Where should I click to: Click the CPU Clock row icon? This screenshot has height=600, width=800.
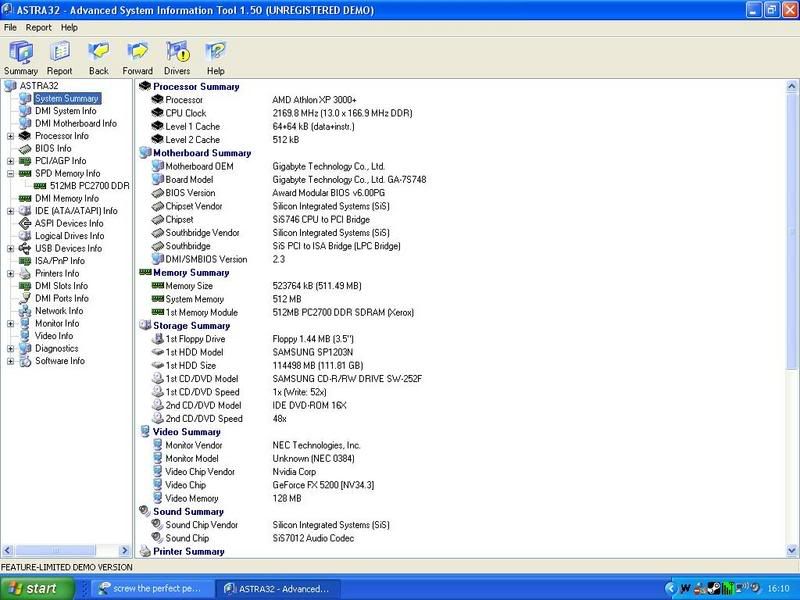pos(158,113)
